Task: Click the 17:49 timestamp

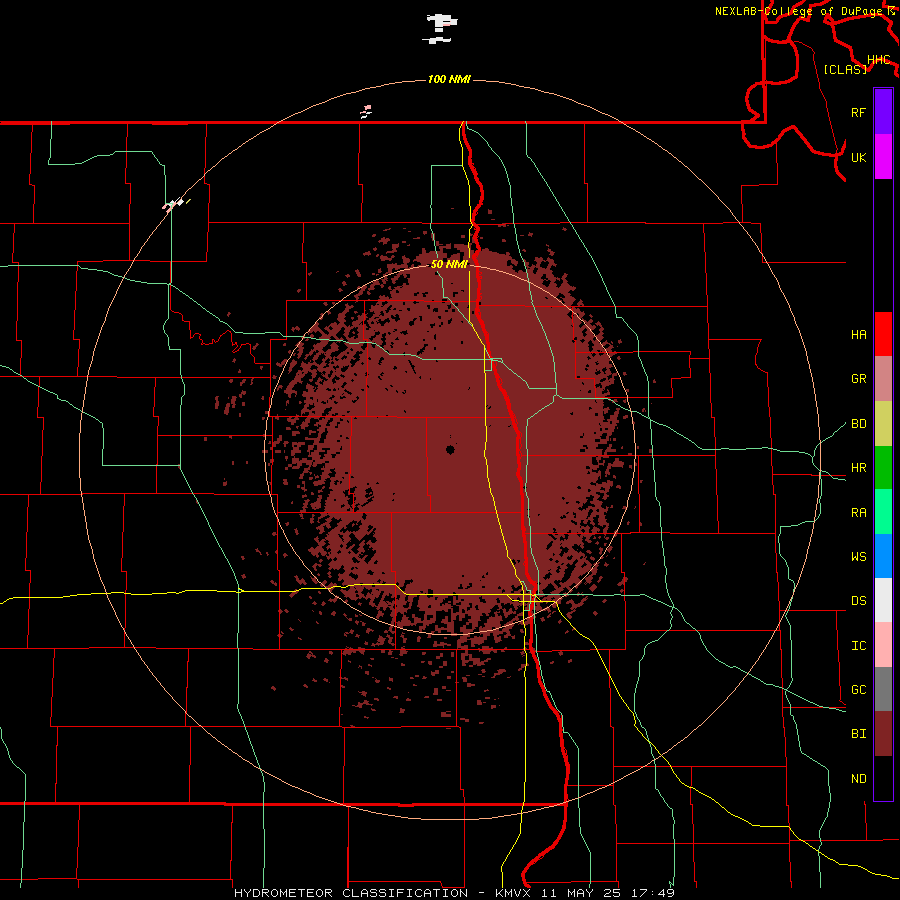Action: tap(655, 893)
